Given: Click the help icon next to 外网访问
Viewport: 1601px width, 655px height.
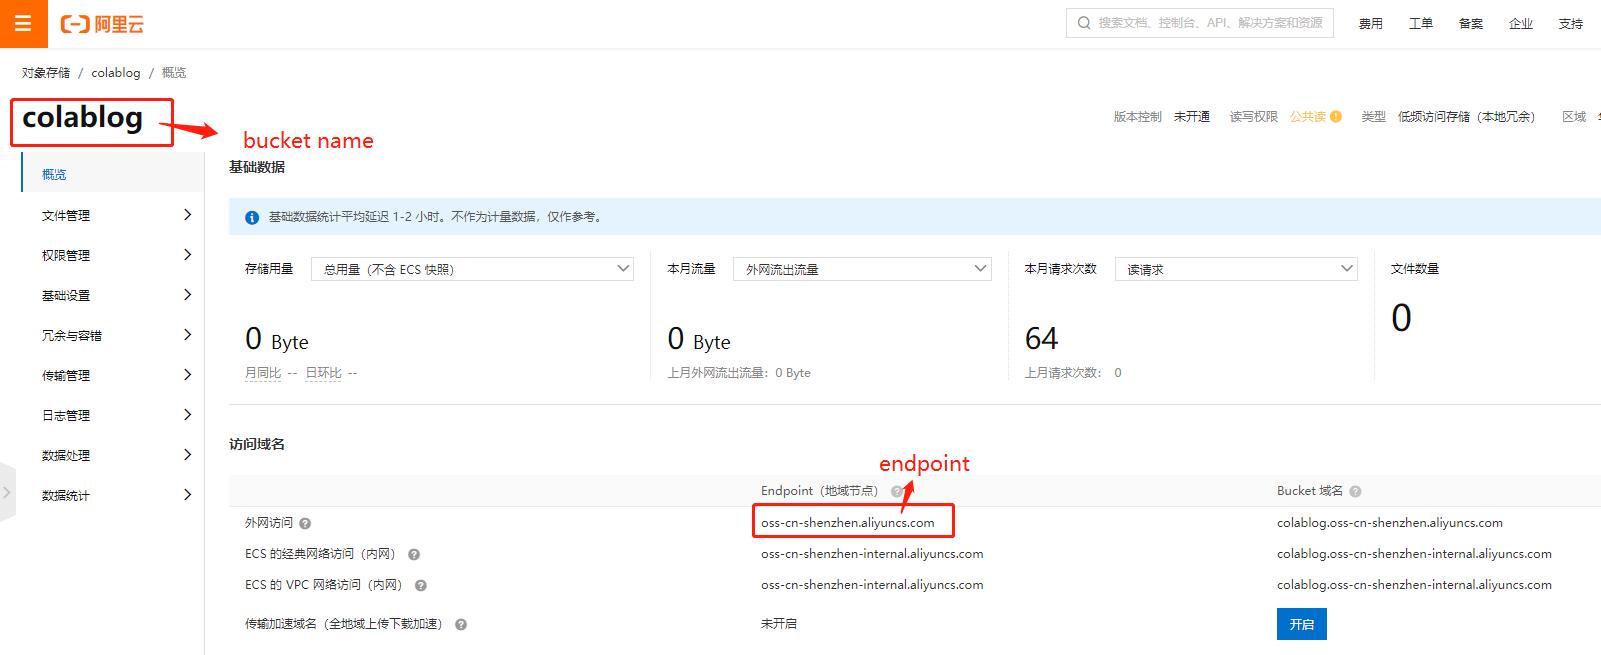Looking at the screenshot, I should click(305, 523).
